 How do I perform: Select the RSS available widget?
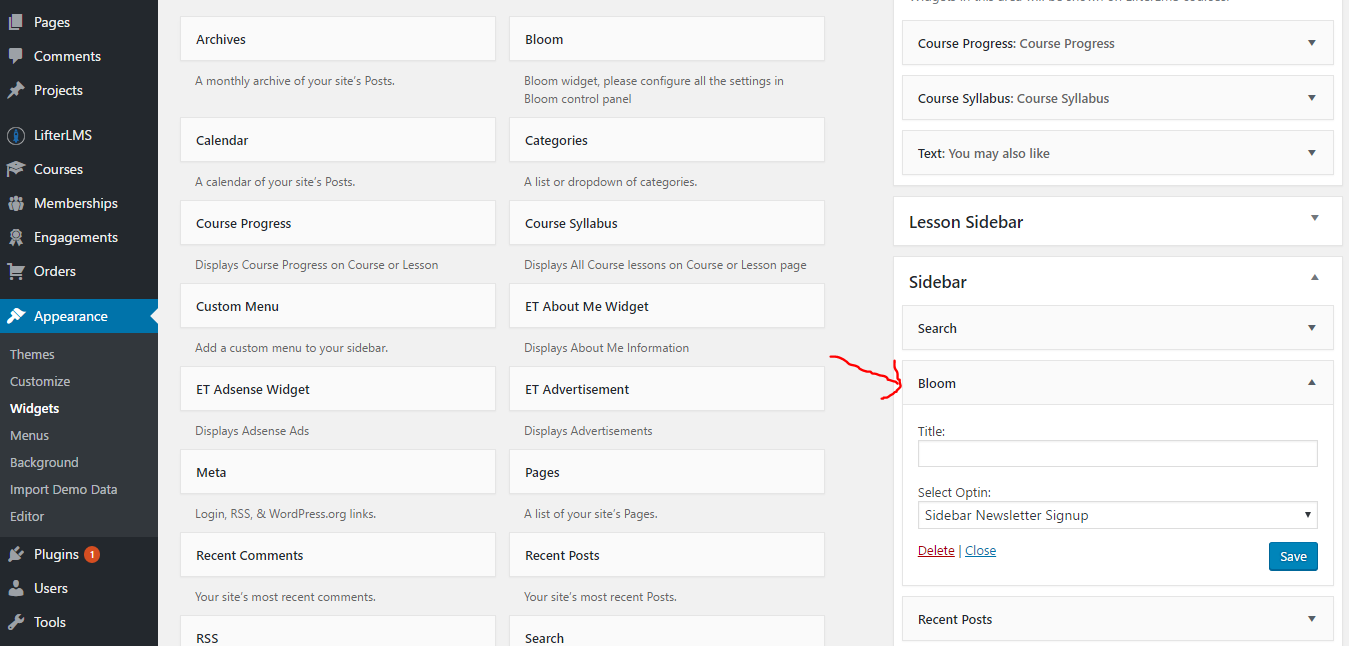pyautogui.click(x=338, y=632)
